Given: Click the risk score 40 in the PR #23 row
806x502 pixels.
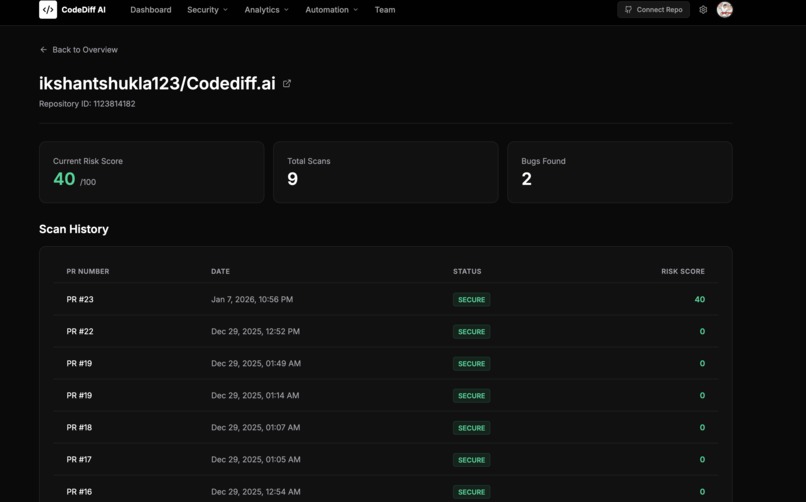Looking at the screenshot, I should tap(700, 300).
